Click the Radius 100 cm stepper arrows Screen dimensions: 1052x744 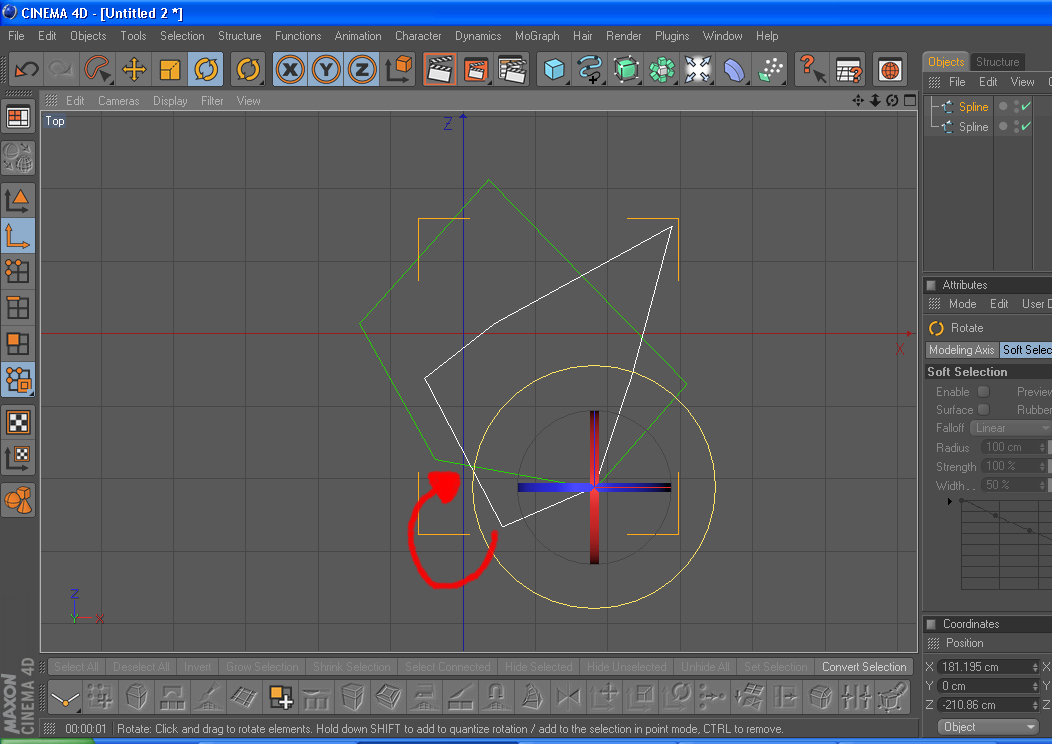pyautogui.click(x=1042, y=447)
